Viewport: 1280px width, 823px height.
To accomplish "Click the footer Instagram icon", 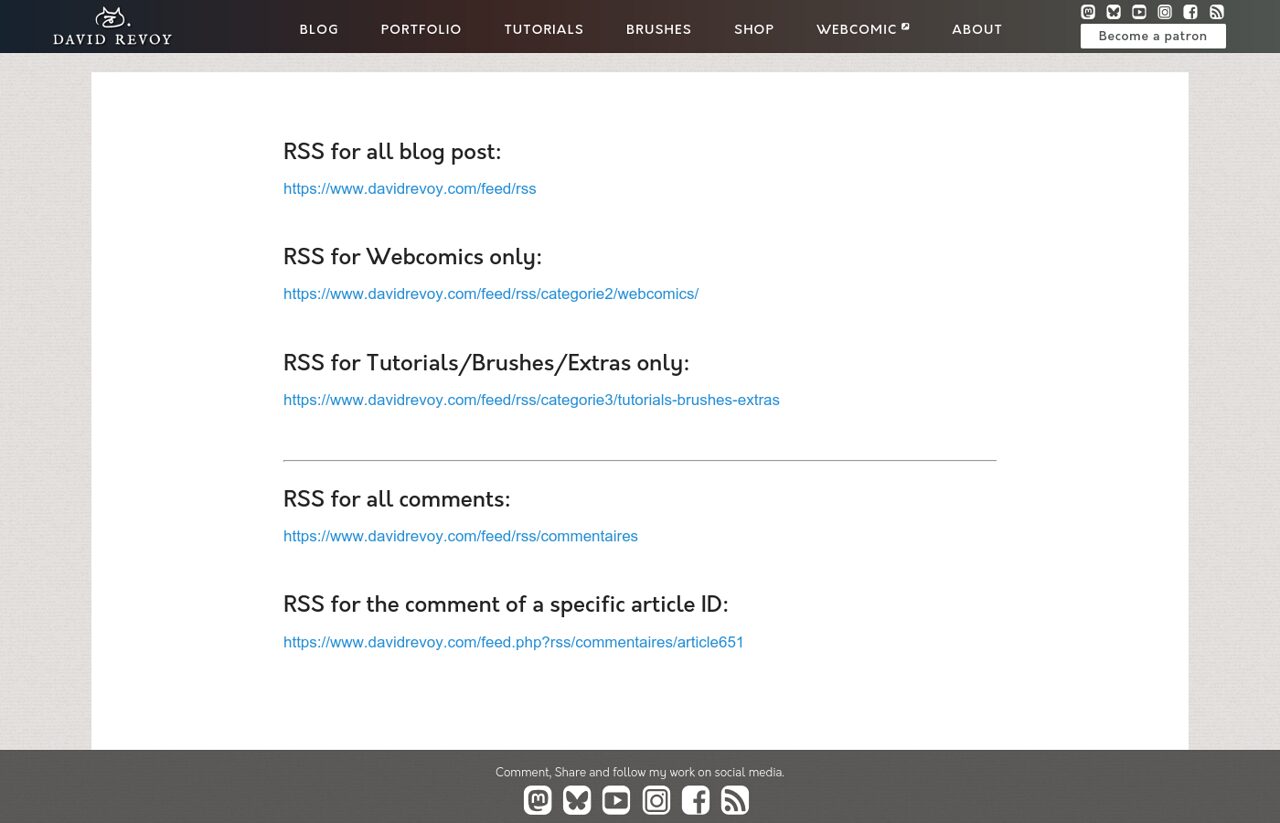I will 656,800.
